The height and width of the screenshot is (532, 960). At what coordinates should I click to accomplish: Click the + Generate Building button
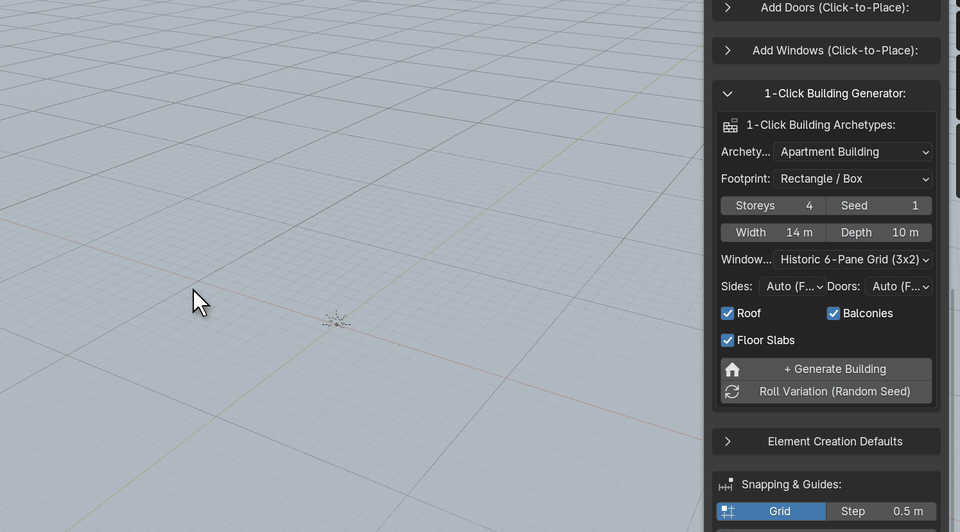coord(826,369)
